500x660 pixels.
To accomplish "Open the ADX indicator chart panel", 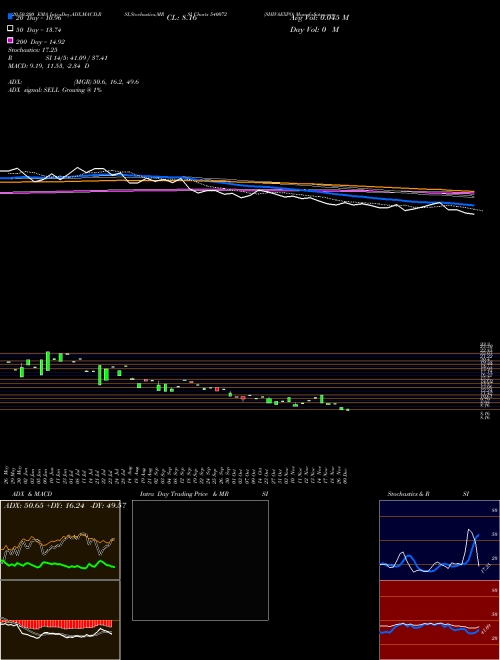I will [x=60, y=539].
